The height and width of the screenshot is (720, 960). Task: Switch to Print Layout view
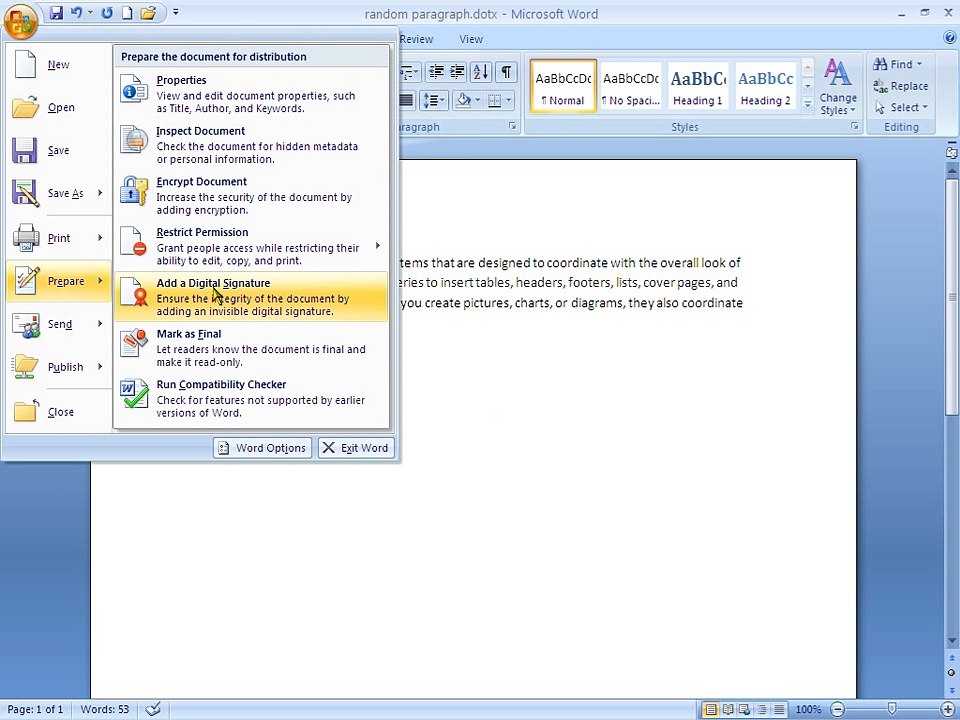[x=710, y=710]
